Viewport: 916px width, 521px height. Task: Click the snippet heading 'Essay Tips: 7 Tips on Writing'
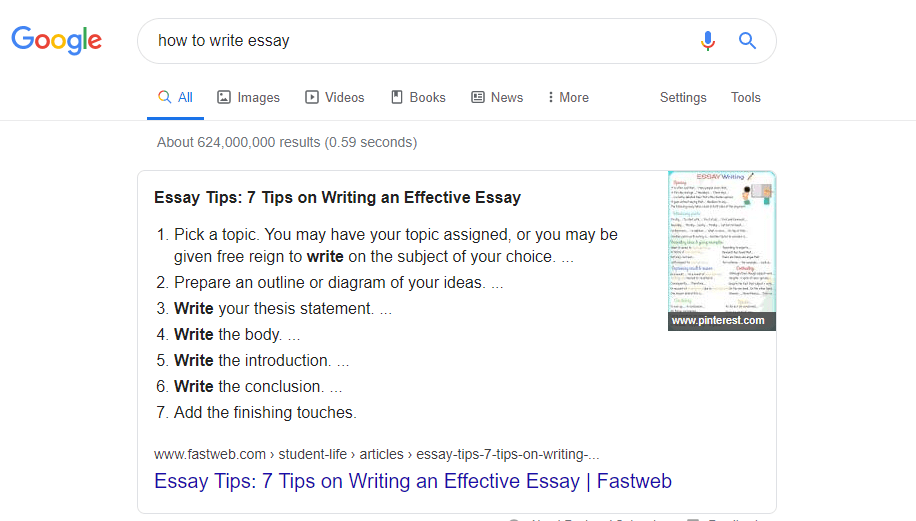point(337,197)
